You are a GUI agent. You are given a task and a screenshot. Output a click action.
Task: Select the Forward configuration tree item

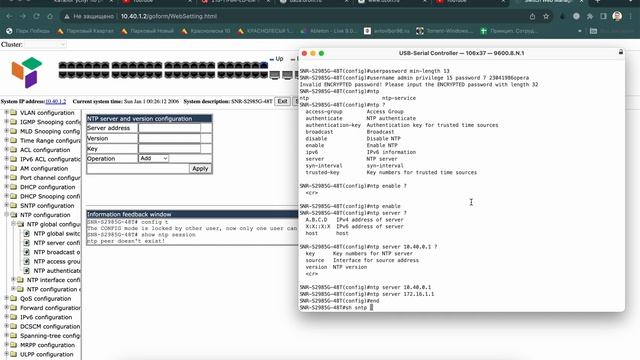click(x=50, y=308)
